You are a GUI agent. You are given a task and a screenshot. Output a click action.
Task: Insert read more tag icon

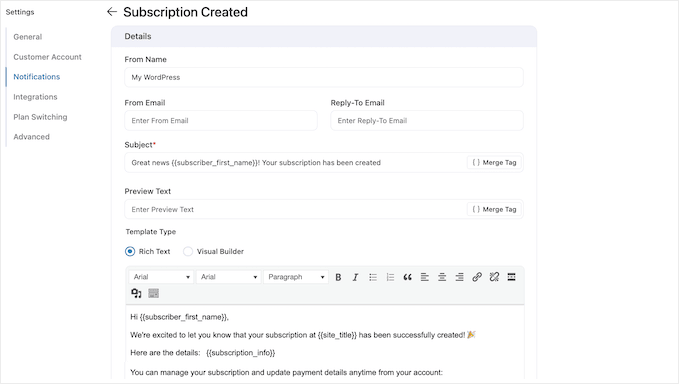pos(511,277)
